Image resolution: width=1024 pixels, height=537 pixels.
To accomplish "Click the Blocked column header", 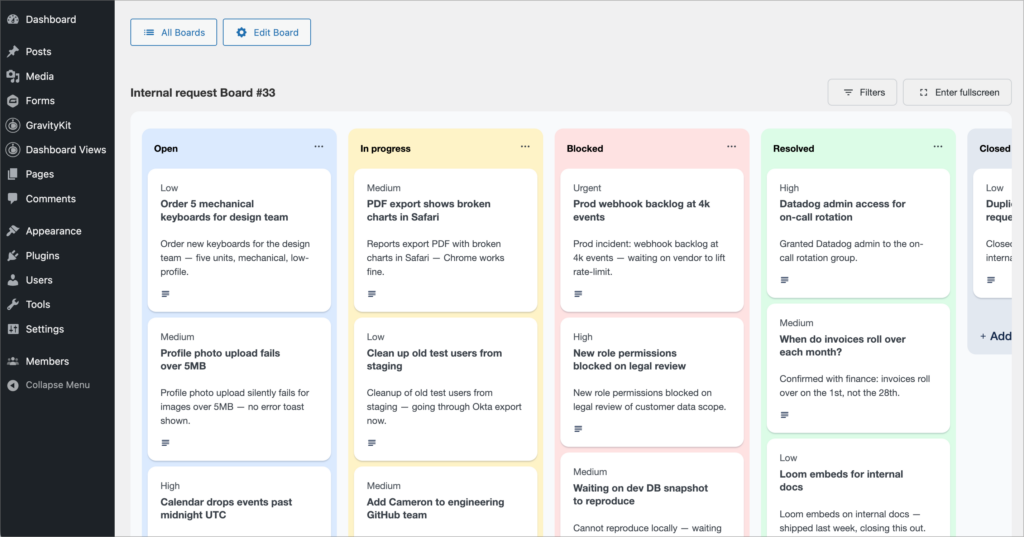I will point(584,148).
